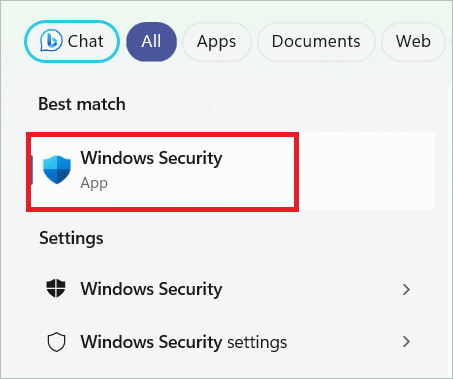The height and width of the screenshot is (379, 453).
Task: Click the blank area right of the red outline
Action: point(367,171)
